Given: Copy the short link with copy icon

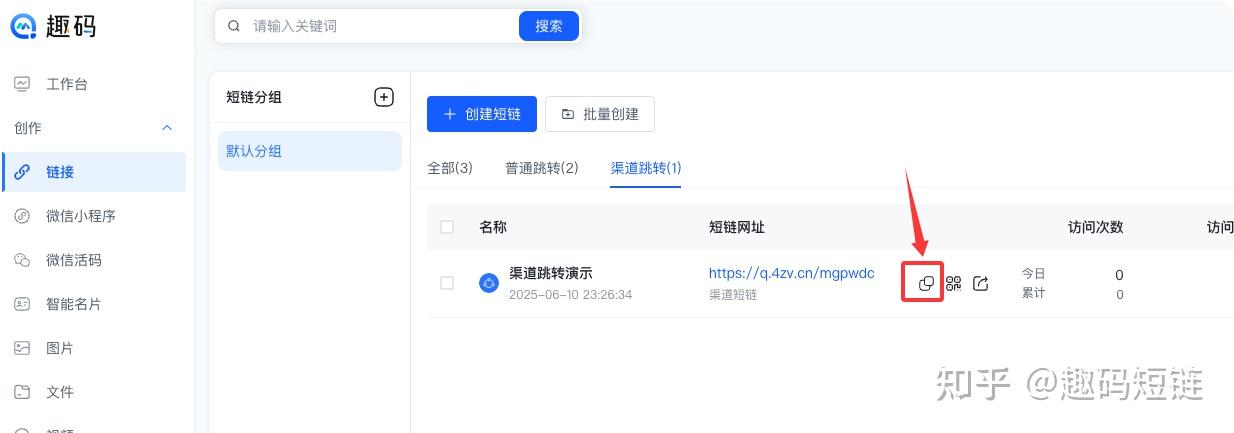Looking at the screenshot, I should (x=926, y=283).
